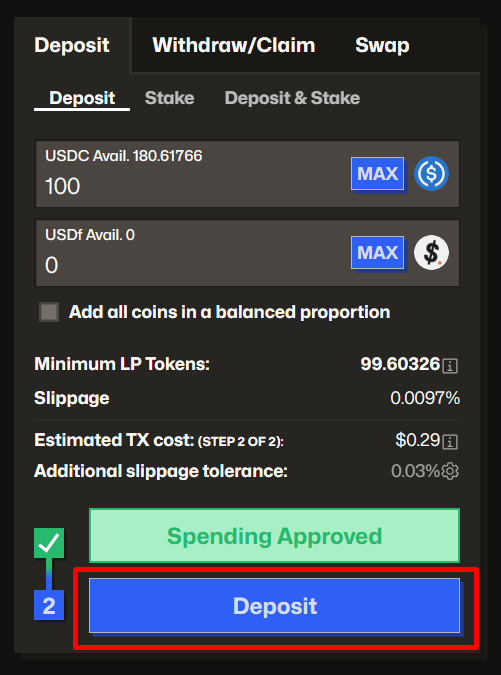This screenshot has width=501, height=675.
Task: Enable Add all coins in balanced proportion
Action: coord(49,312)
